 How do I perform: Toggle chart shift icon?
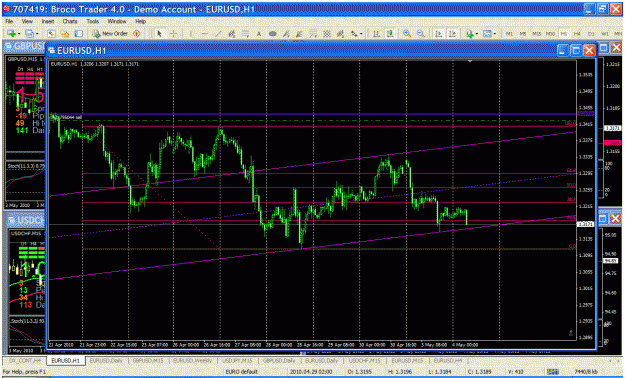[x=452, y=34]
